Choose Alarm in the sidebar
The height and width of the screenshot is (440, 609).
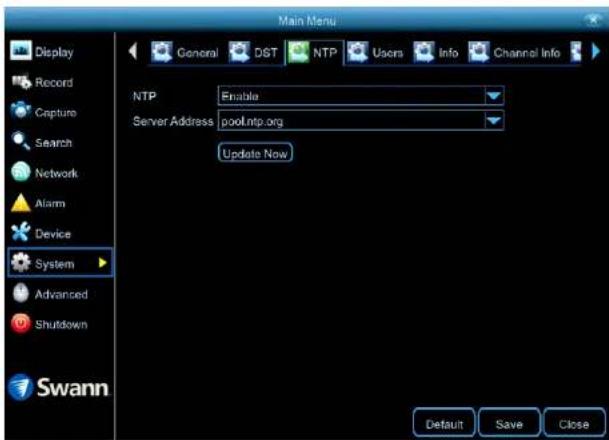pyautogui.click(x=50, y=203)
